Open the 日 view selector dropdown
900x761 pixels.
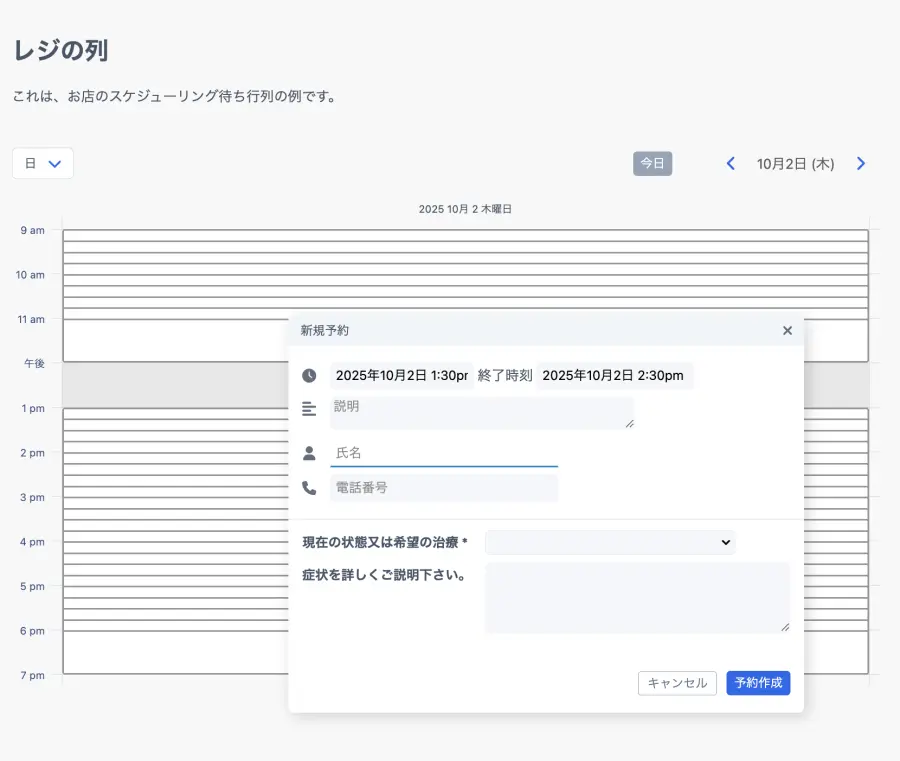[43, 163]
